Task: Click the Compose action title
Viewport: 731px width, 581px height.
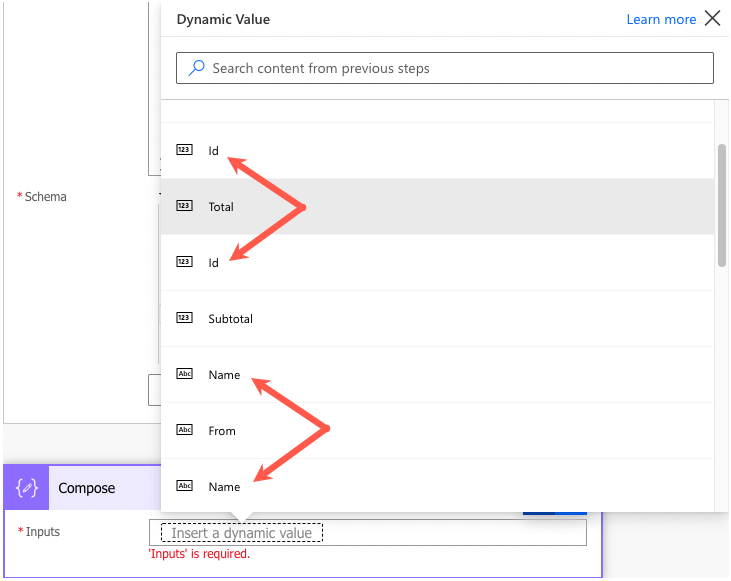Action: [87, 488]
